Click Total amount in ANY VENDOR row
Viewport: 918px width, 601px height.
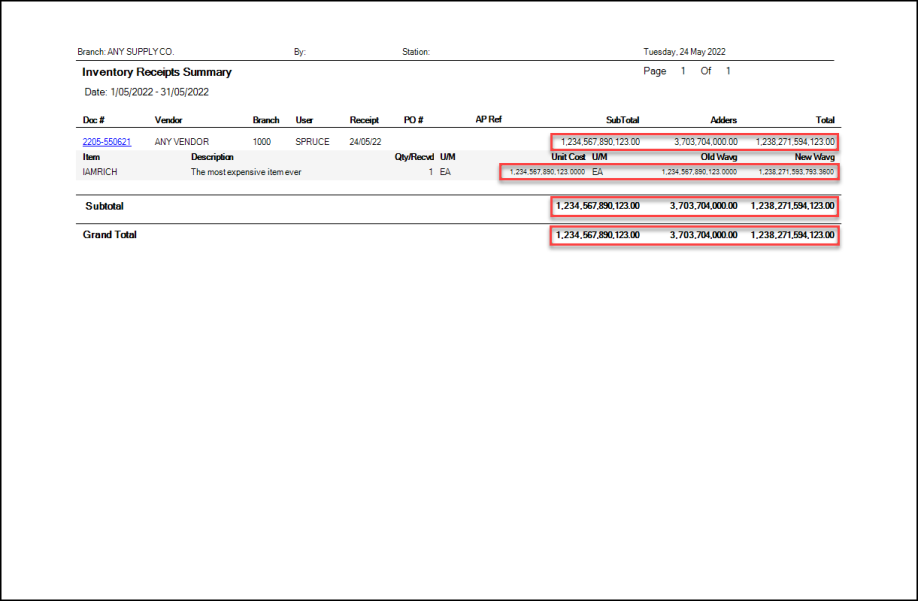click(x=795, y=142)
